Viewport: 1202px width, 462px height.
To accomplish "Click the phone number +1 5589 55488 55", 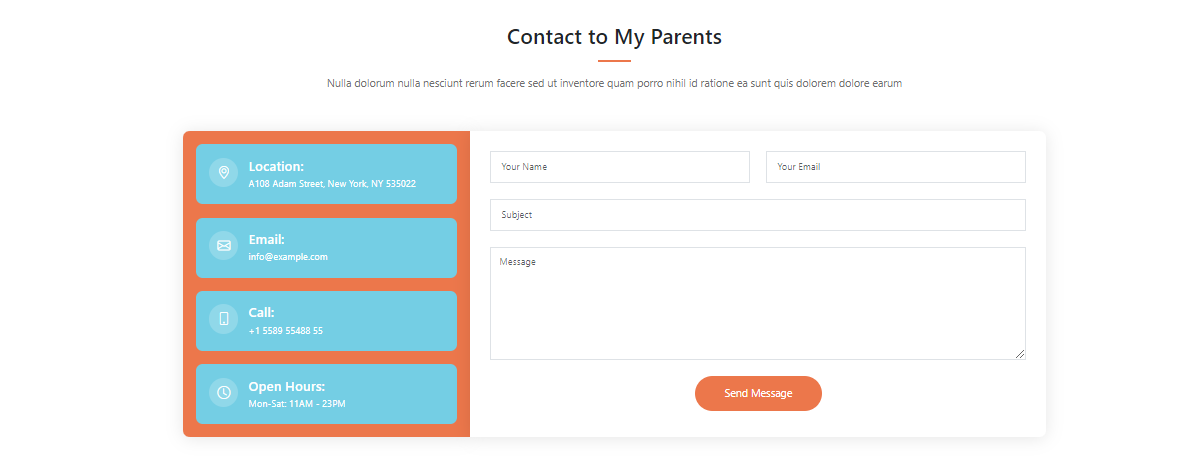I will coord(286,331).
